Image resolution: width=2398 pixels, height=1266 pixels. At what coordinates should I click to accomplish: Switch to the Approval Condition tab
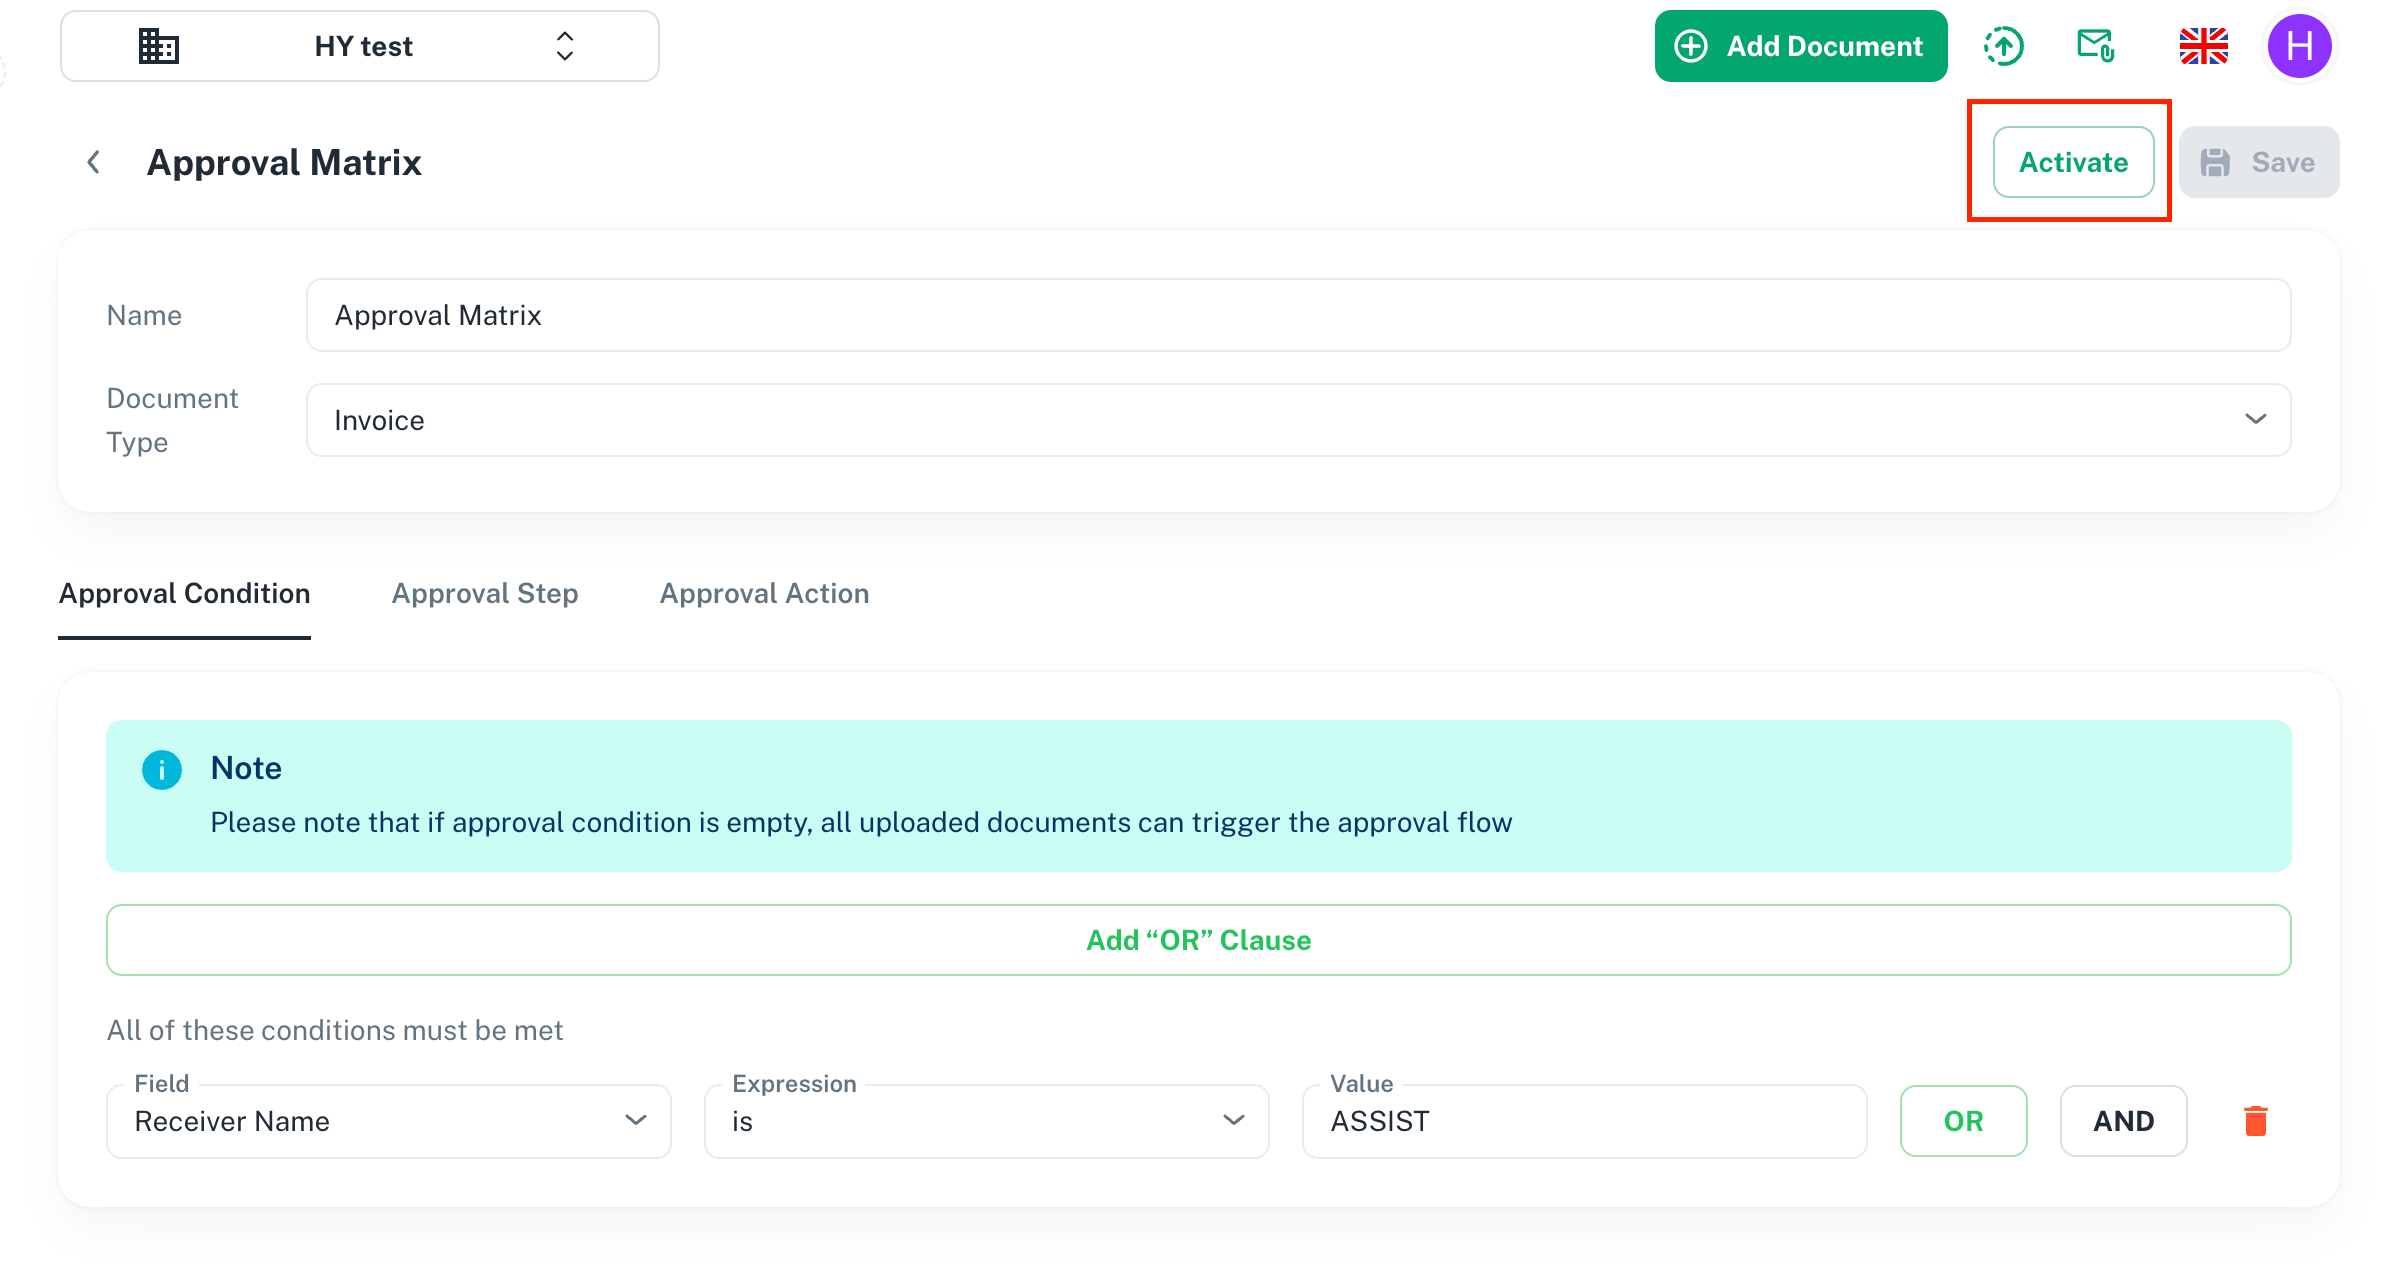coord(184,593)
